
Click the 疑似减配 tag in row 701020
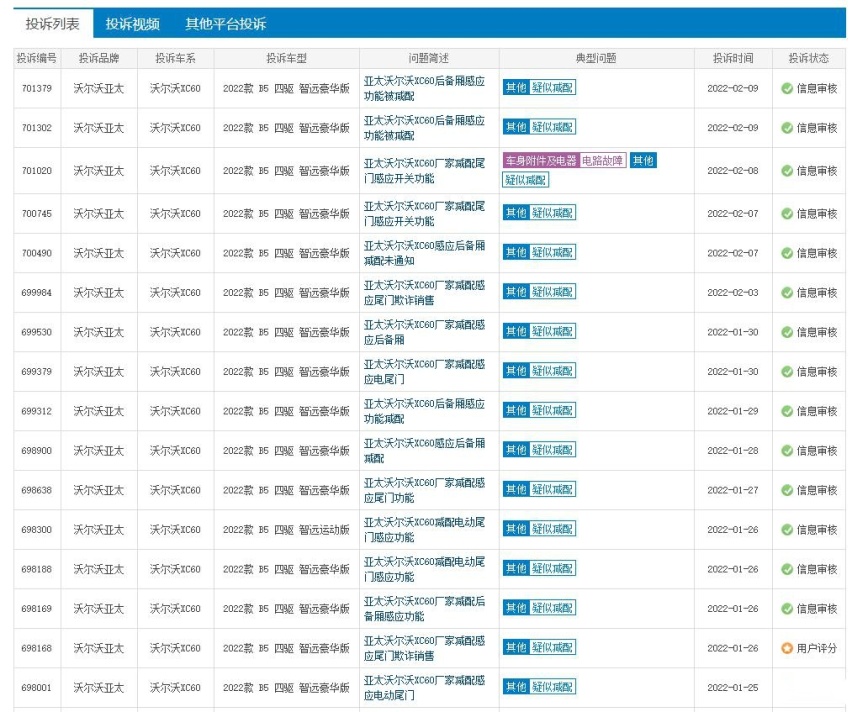coord(525,180)
